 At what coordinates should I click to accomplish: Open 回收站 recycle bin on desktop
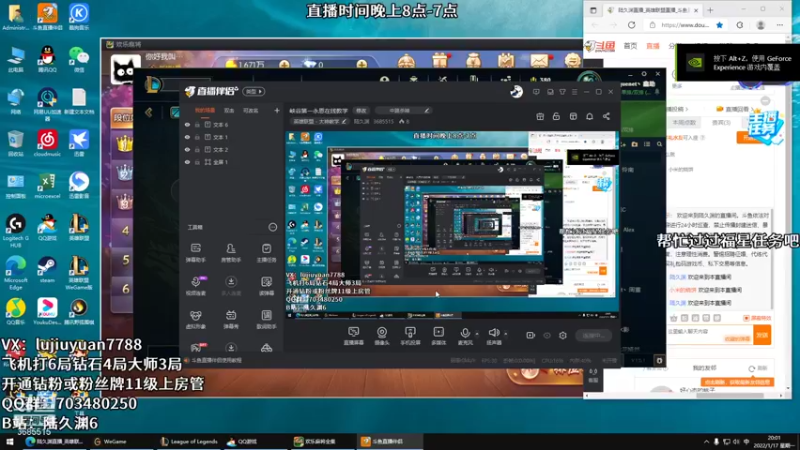pyautogui.click(x=15, y=143)
